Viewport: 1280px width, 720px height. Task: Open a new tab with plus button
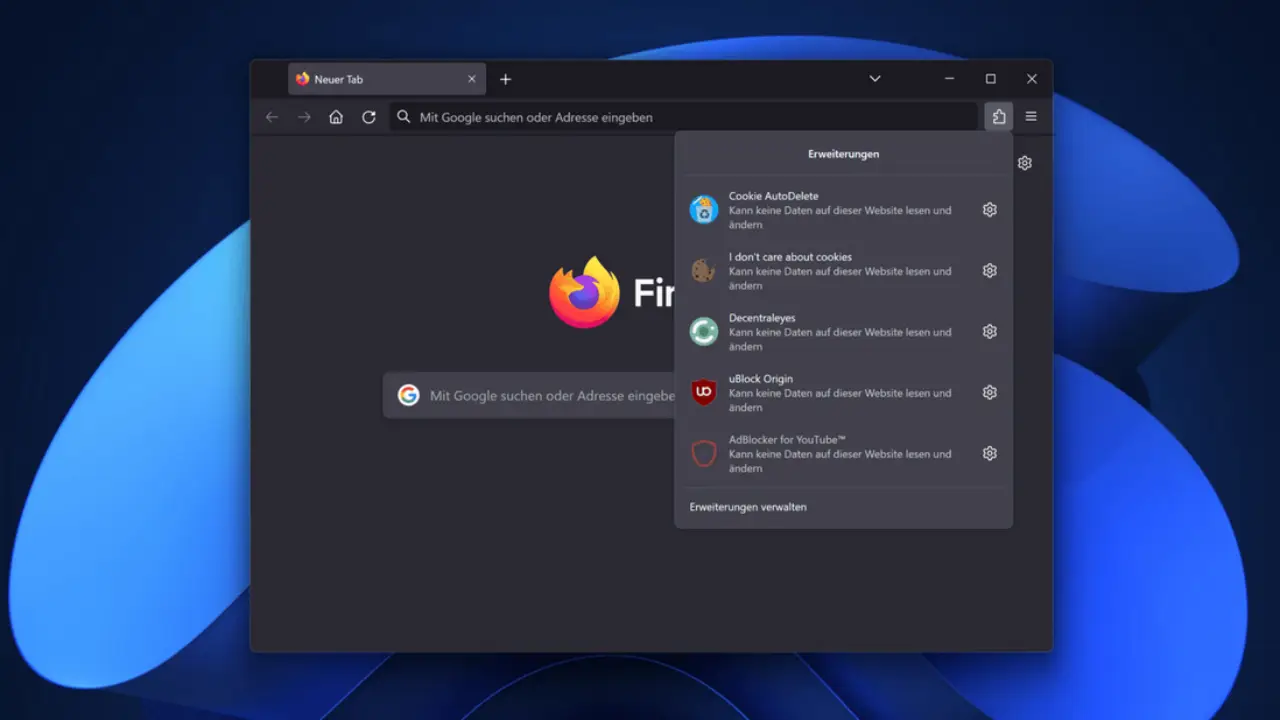[x=505, y=79]
